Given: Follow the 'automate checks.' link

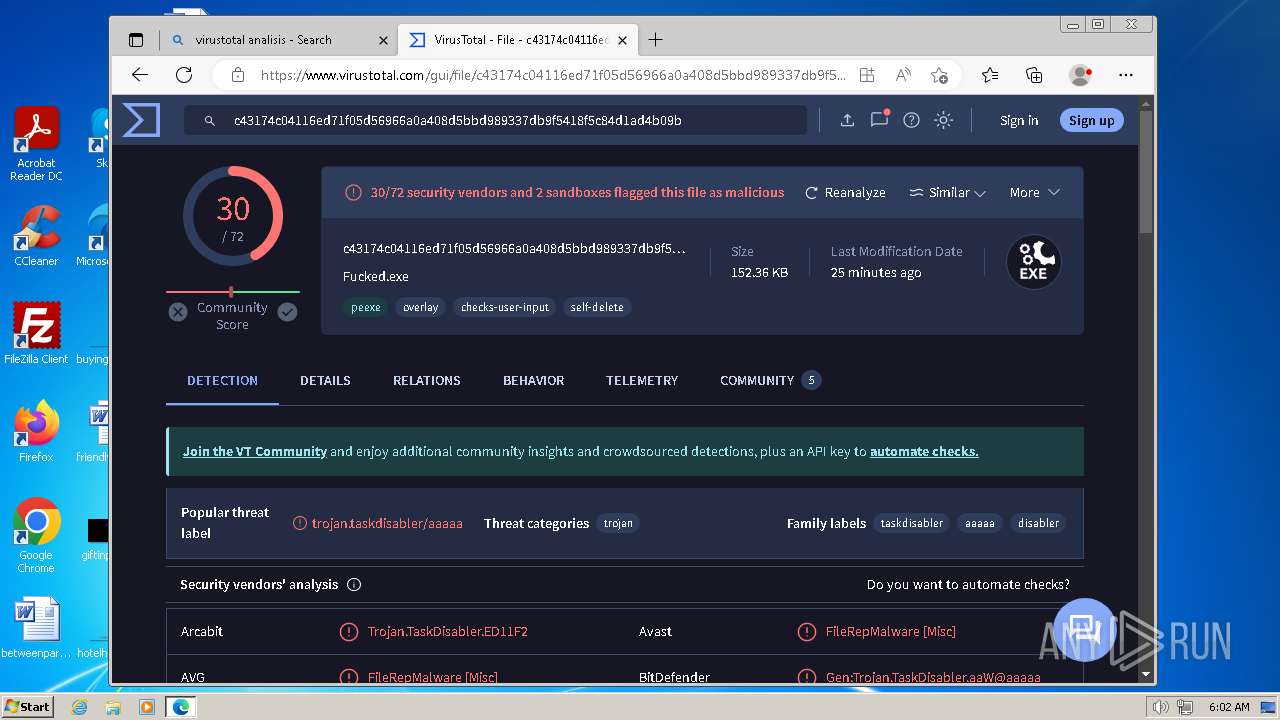Looking at the screenshot, I should pyautogui.click(x=924, y=451).
